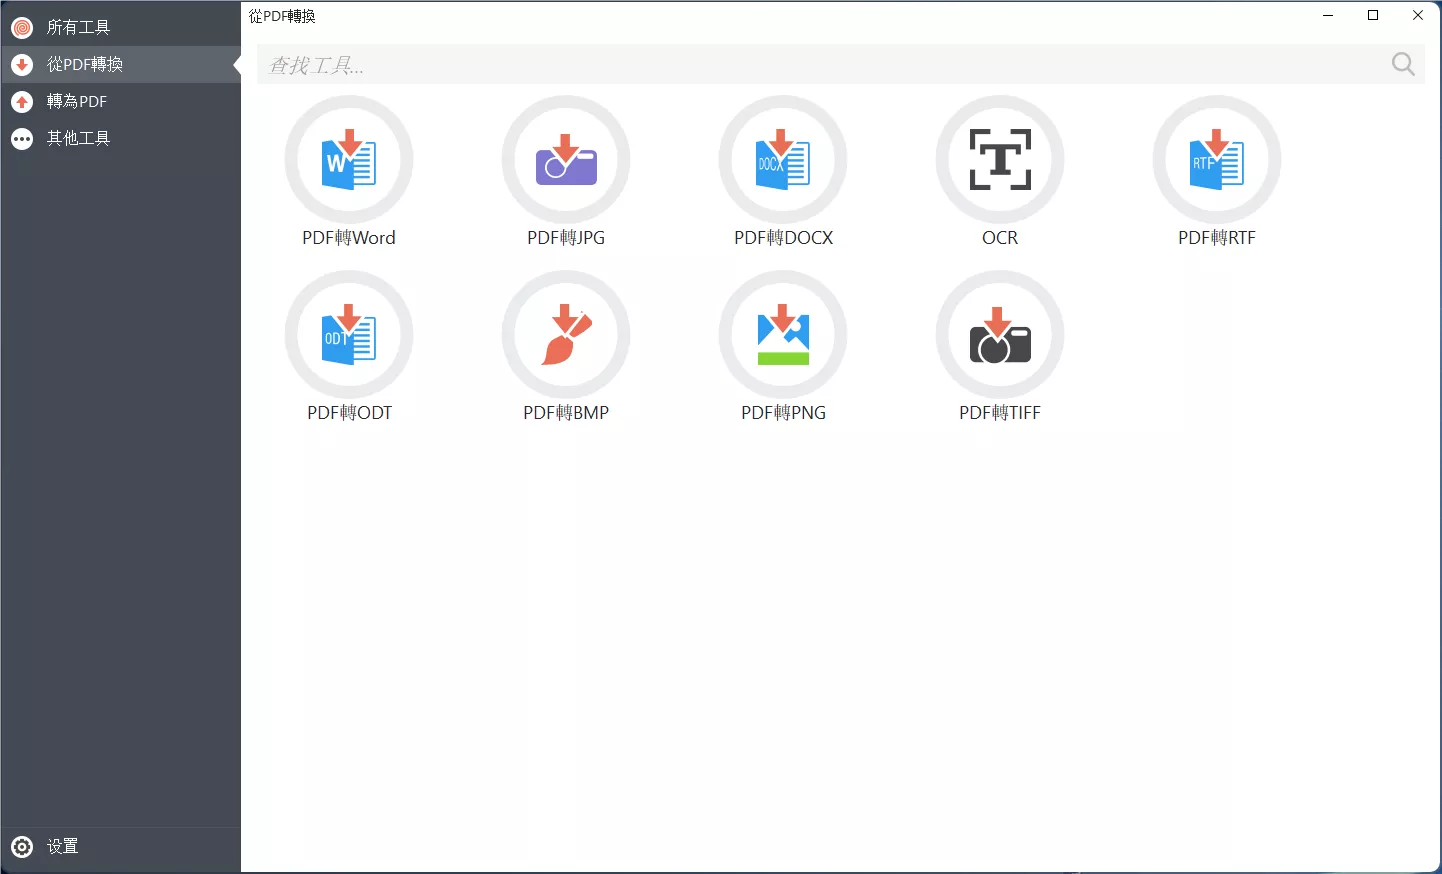Image resolution: width=1442 pixels, height=874 pixels.
Task: Open the PDF轉Word tool icon
Action: pyautogui.click(x=349, y=159)
